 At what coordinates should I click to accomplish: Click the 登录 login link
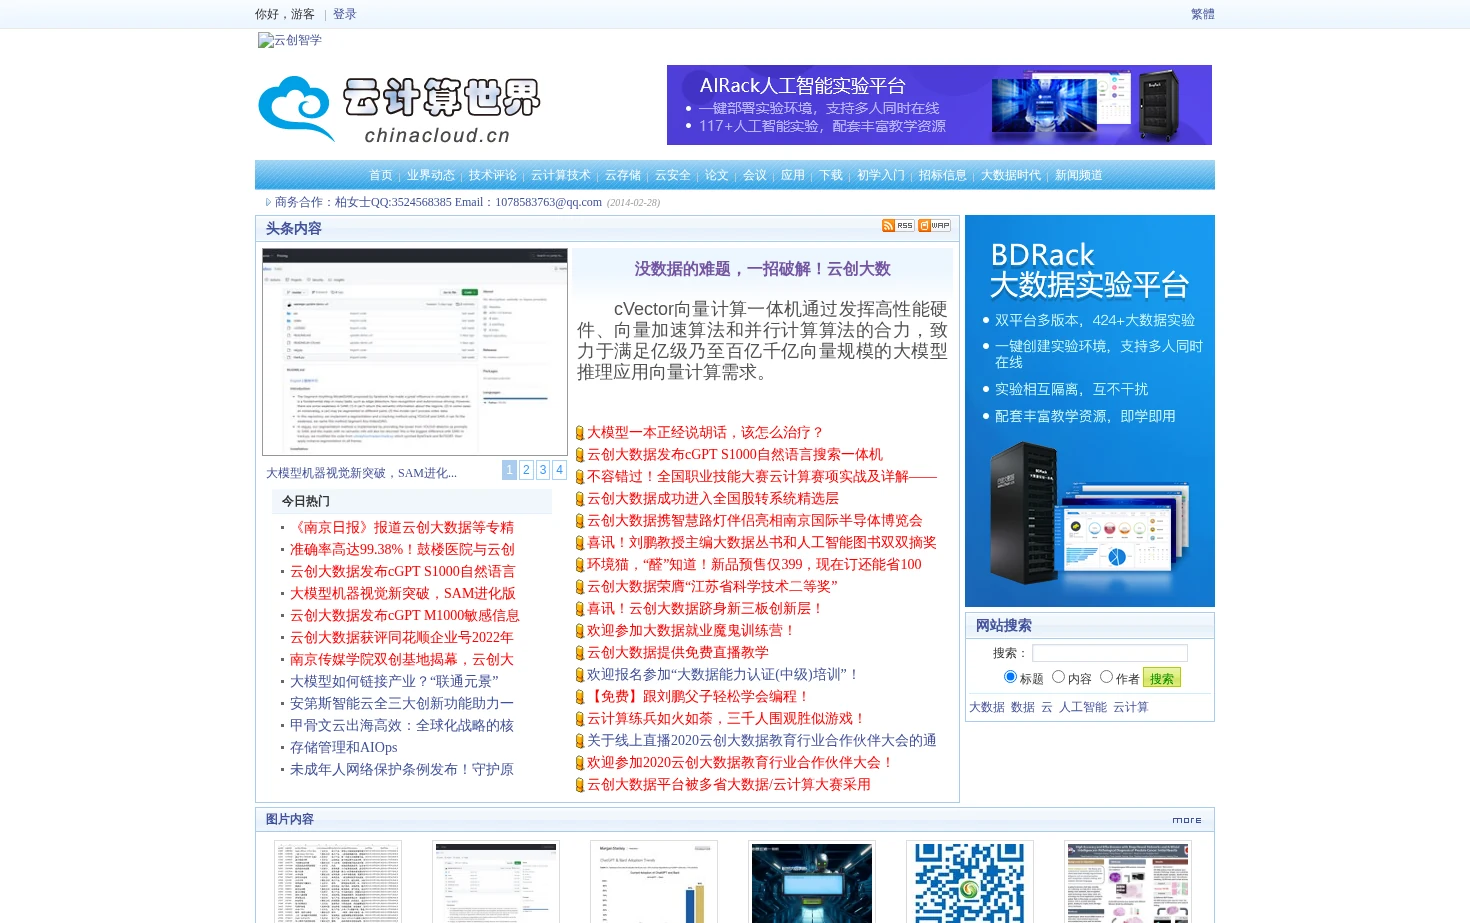coord(345,14)
